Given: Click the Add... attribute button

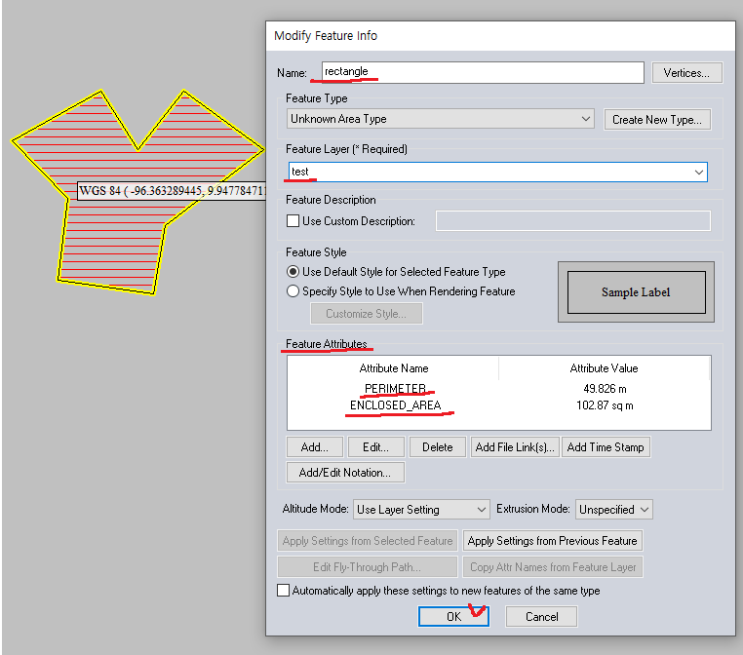Looking at the screenshot, I should click(x=315, y=447).
